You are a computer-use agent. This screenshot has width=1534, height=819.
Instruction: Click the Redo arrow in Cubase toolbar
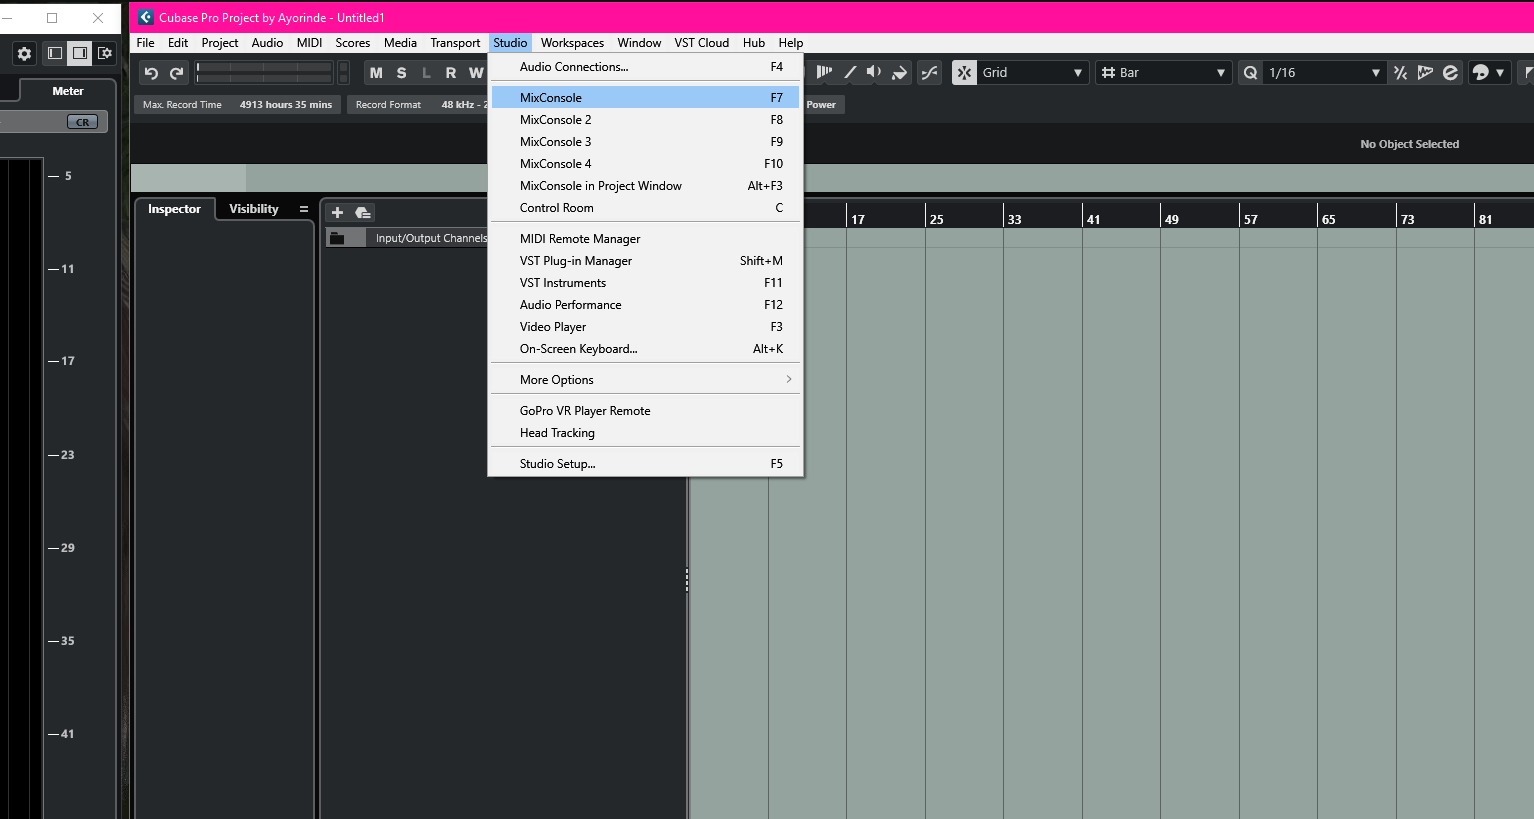pos(177,73)
